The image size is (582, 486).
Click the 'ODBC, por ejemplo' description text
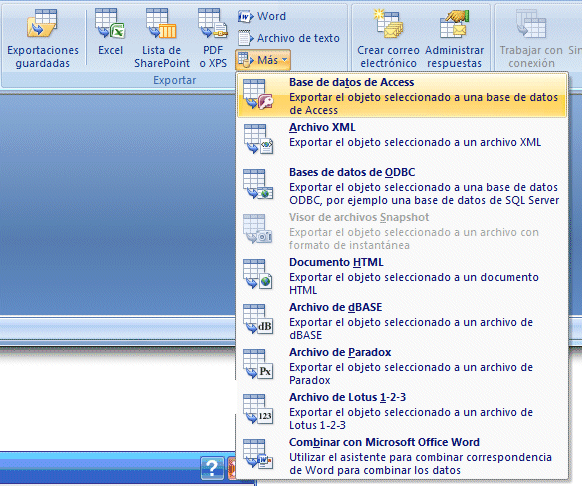(424, 200)
